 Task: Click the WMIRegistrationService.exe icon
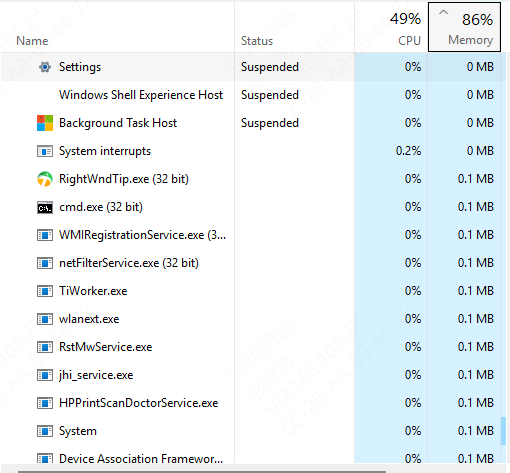[x=45, y=235]
